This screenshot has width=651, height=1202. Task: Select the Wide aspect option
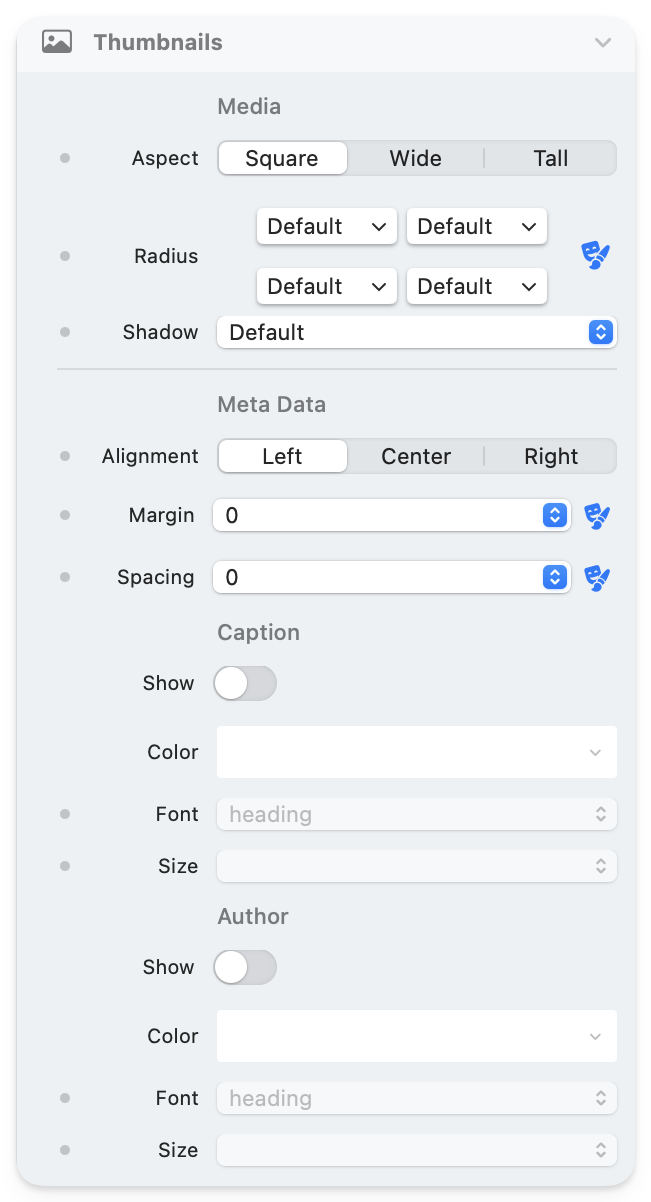click(x=415, y=158)
